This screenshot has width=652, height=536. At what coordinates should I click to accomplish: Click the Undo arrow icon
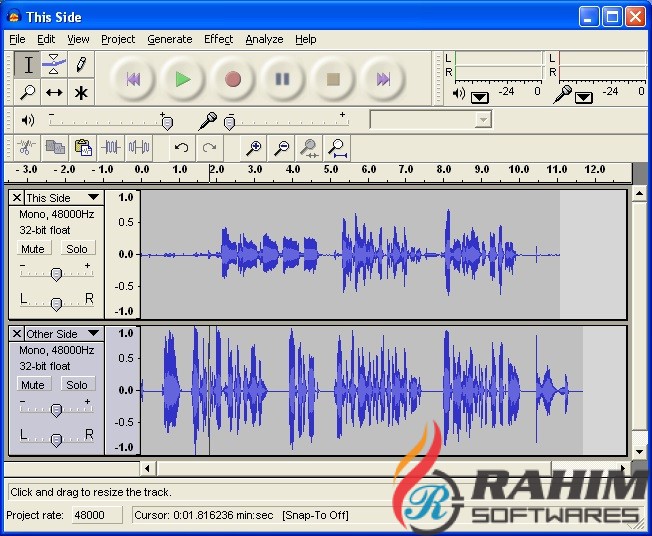(x=181, y=148)
